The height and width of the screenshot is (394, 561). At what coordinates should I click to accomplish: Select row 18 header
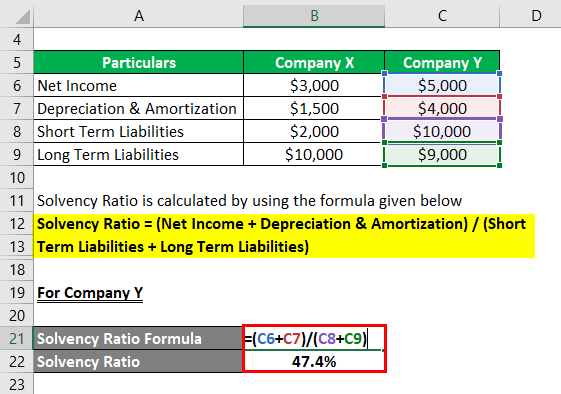17,269
